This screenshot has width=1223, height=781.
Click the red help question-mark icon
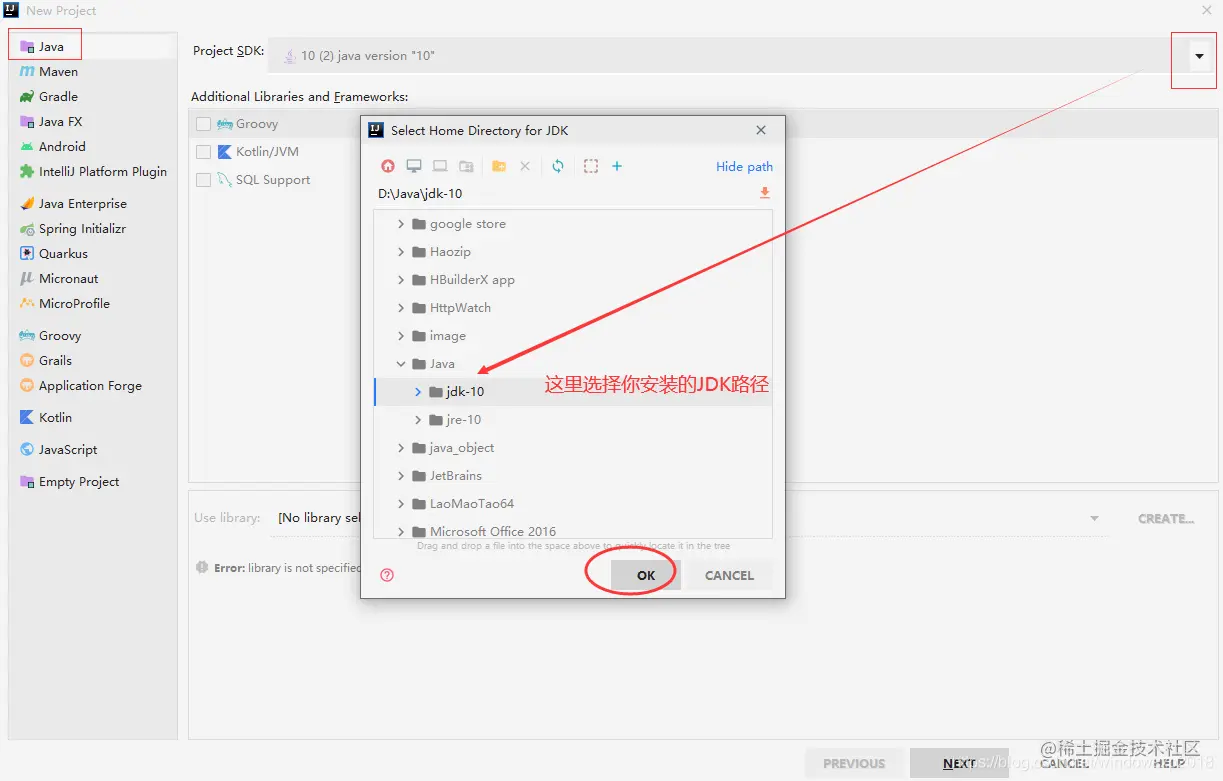388,575
